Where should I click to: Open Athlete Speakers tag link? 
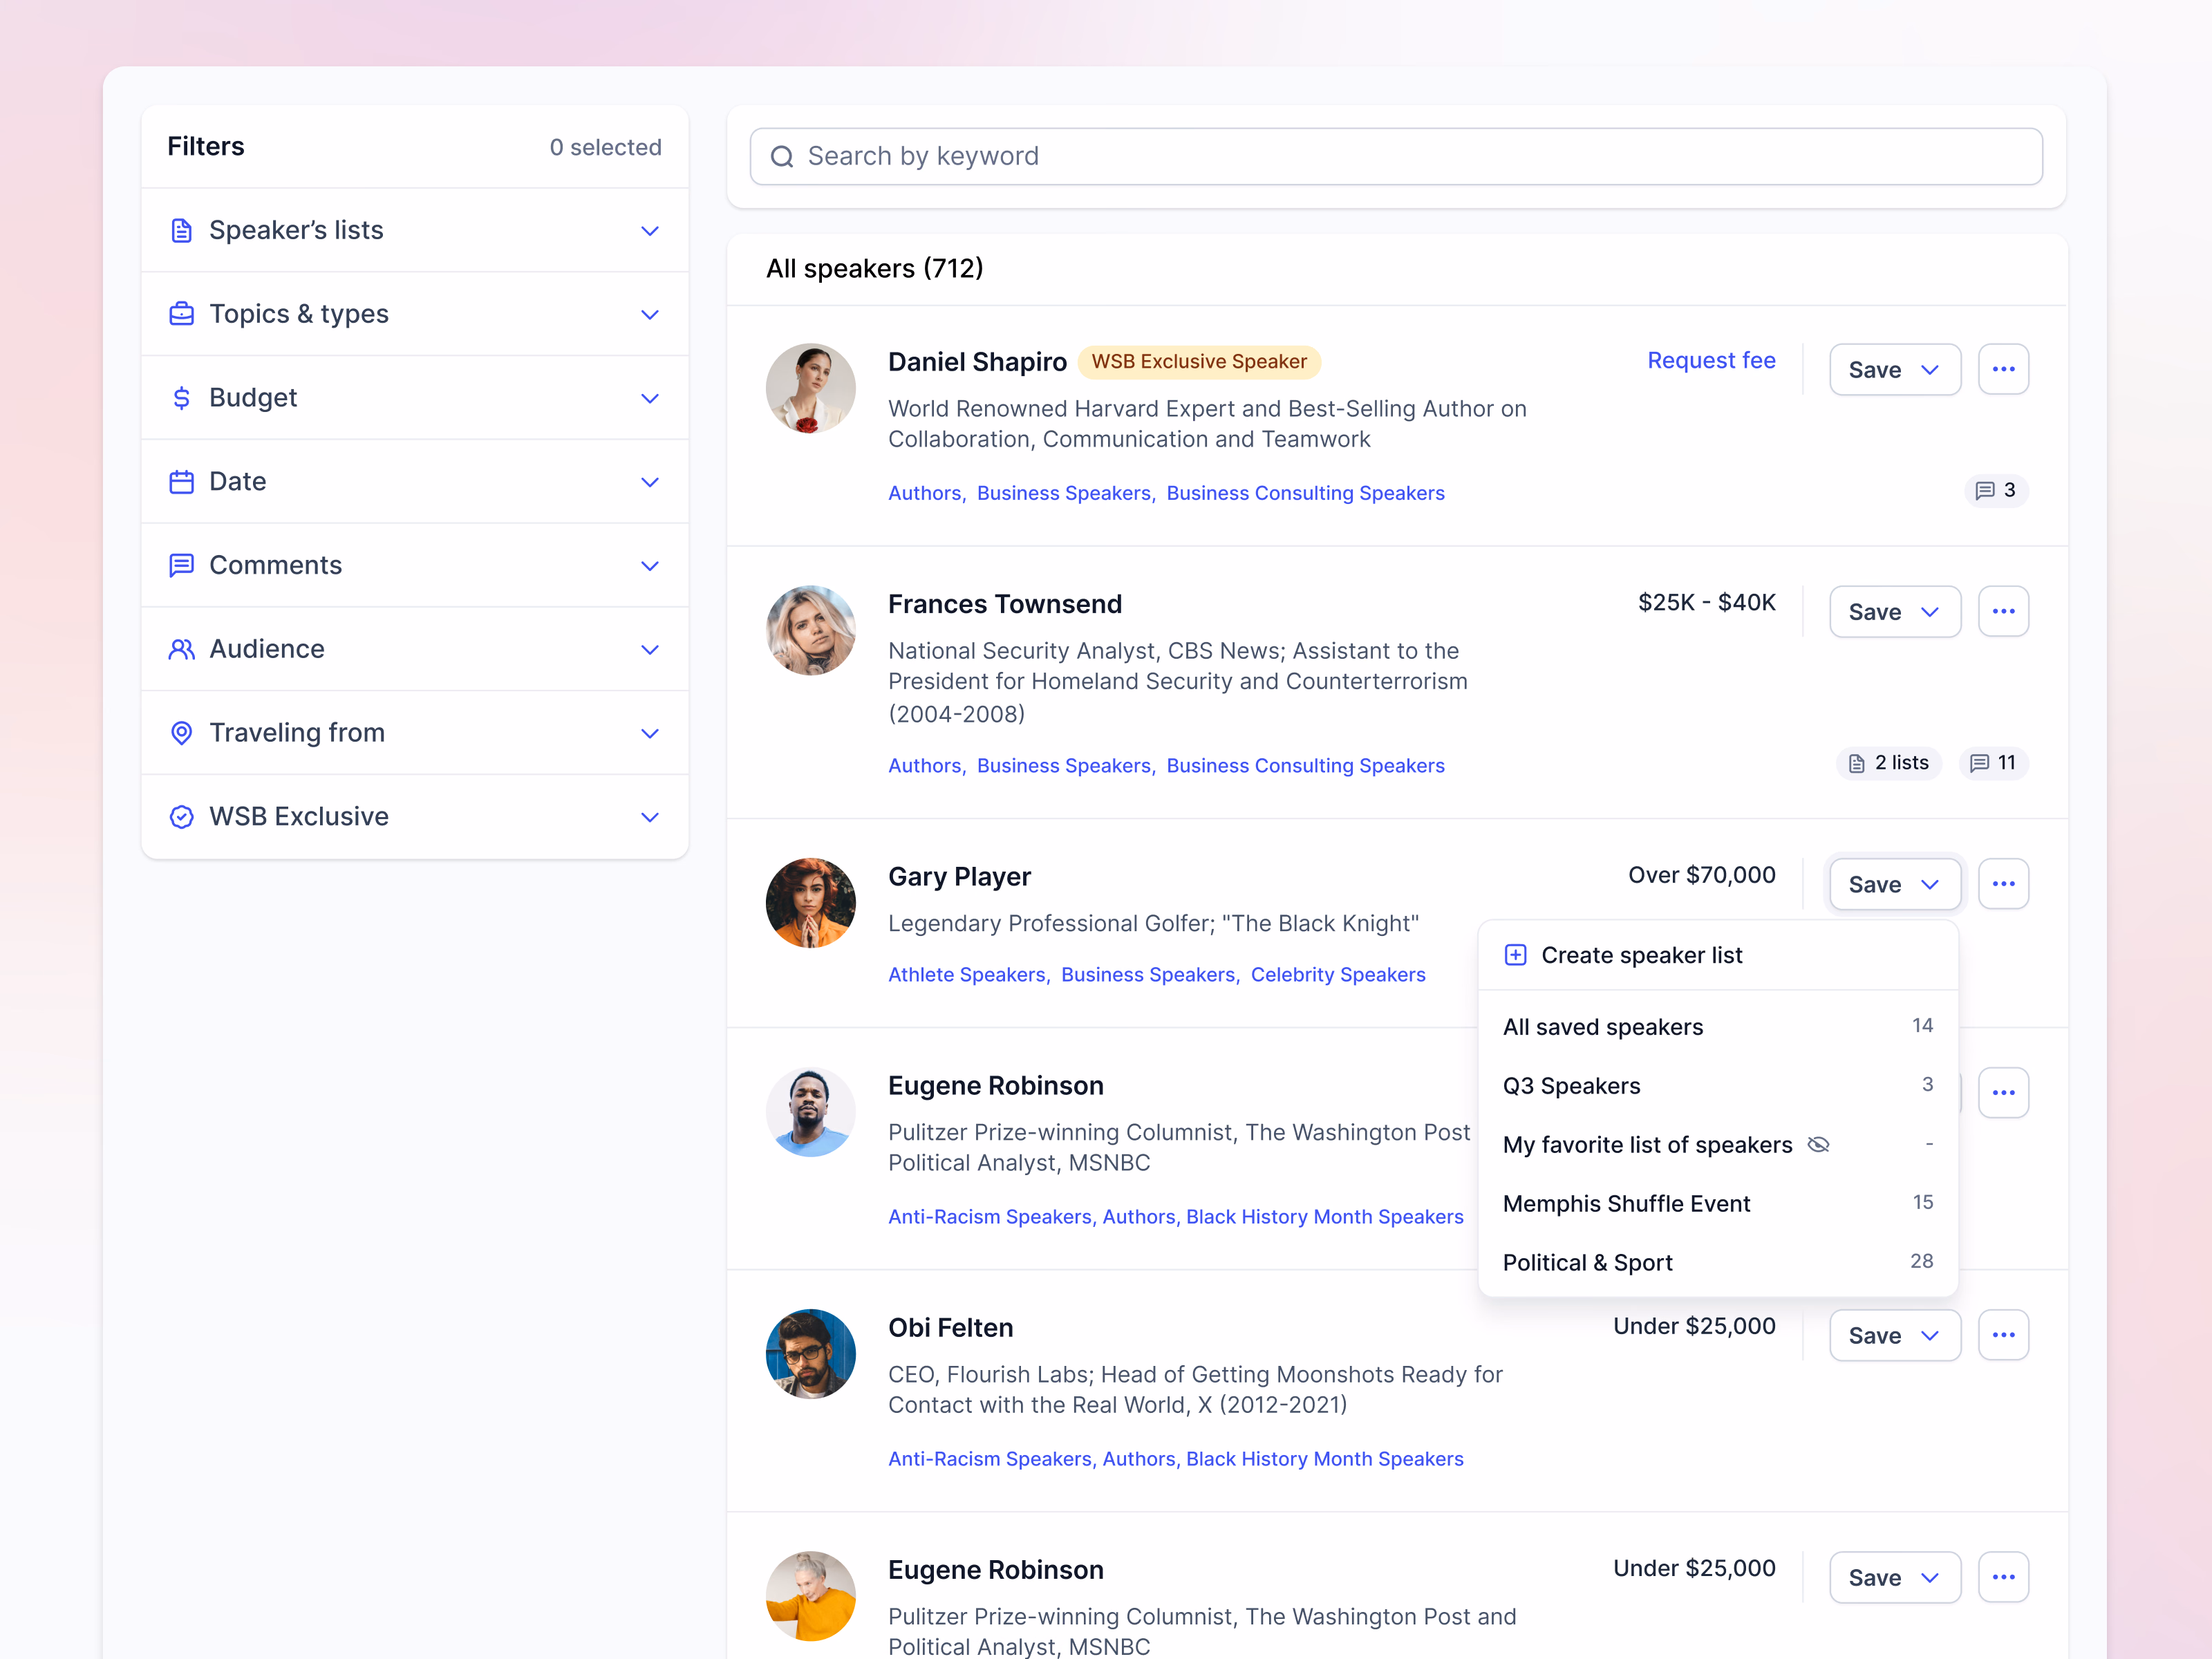(967, 974)
